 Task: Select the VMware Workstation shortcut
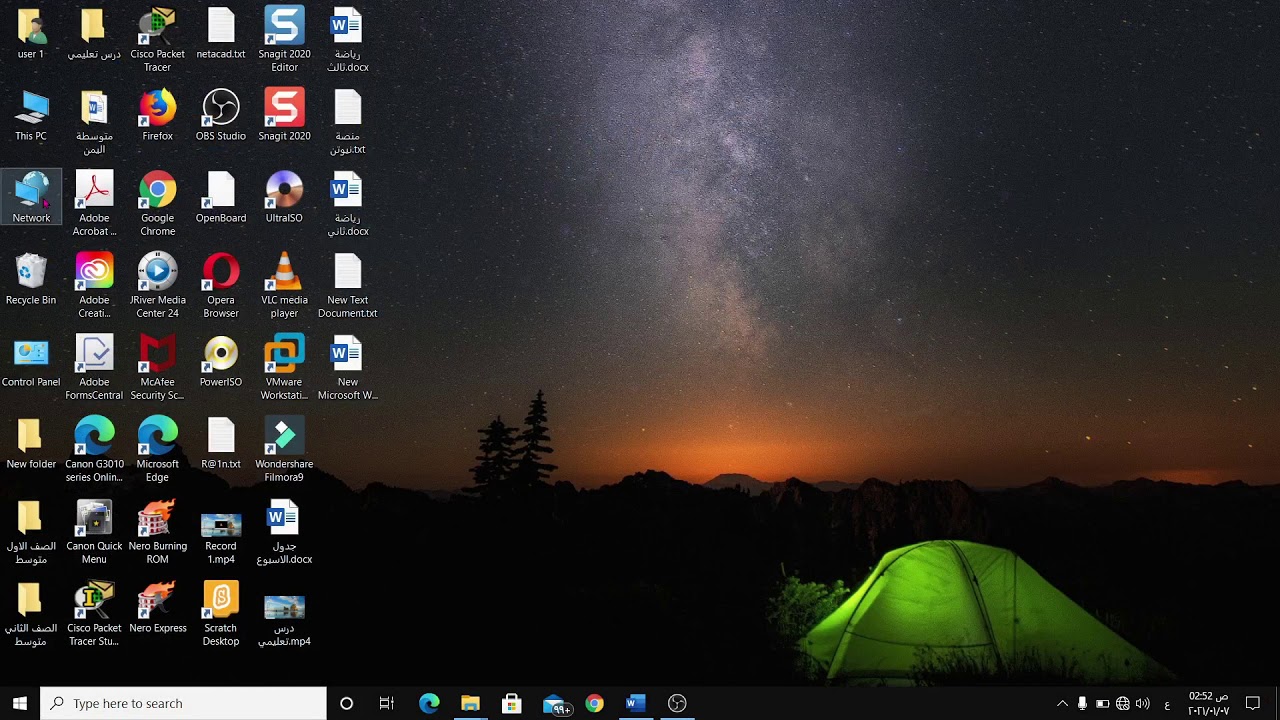pyautogui.click(x=284, y=367)
